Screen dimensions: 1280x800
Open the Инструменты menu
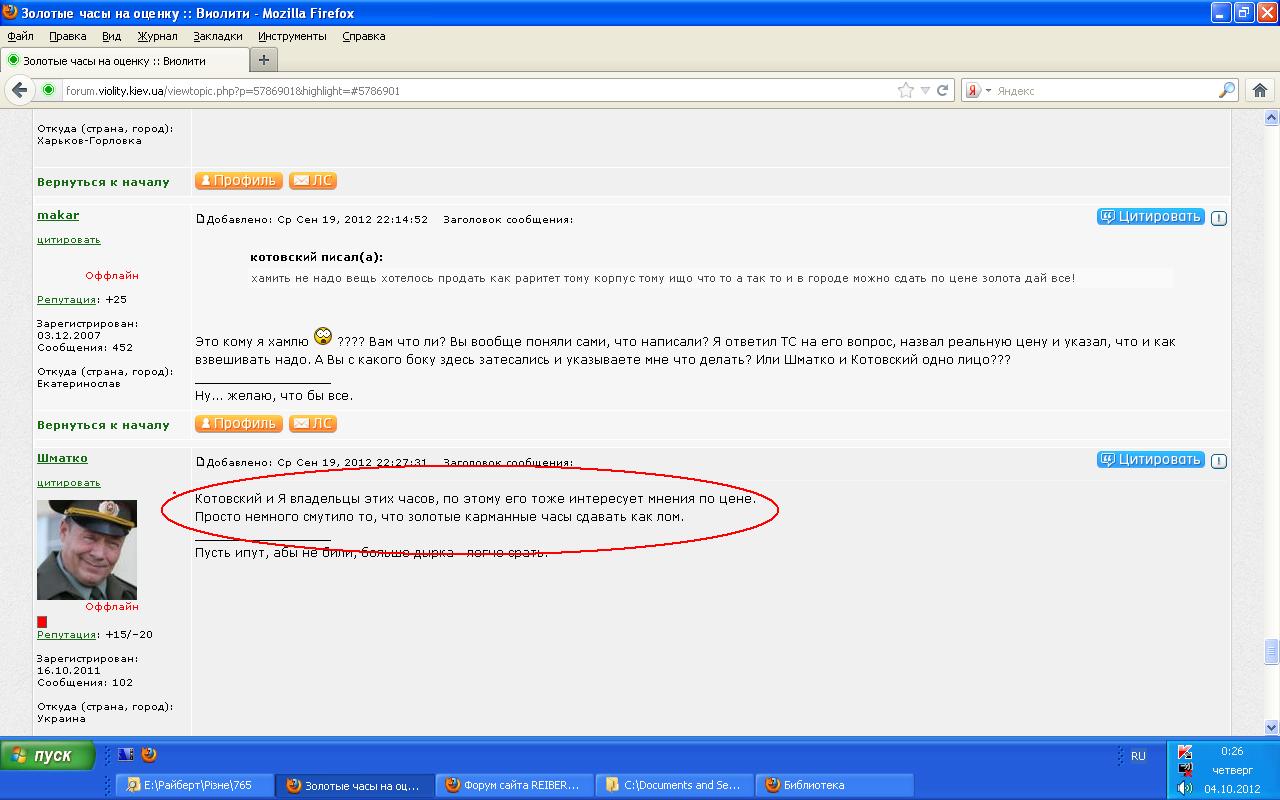(292, 36)
